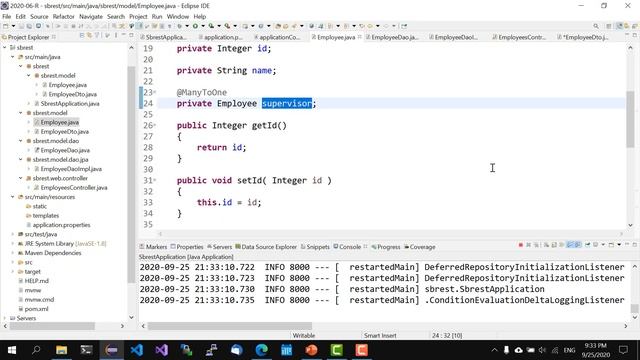Open Visual Studio from the taskbar

[162, 350]
